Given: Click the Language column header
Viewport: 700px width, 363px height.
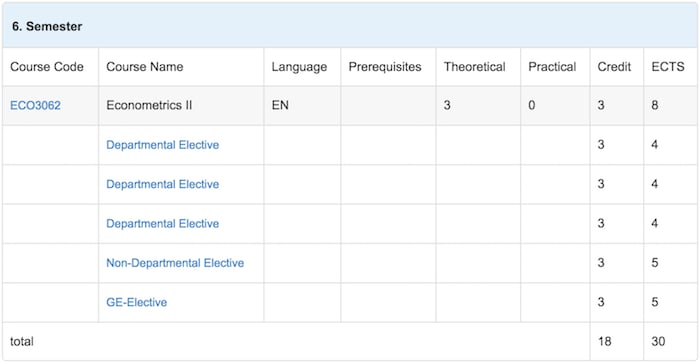Looking at the screenshot, I should [299, 67].
